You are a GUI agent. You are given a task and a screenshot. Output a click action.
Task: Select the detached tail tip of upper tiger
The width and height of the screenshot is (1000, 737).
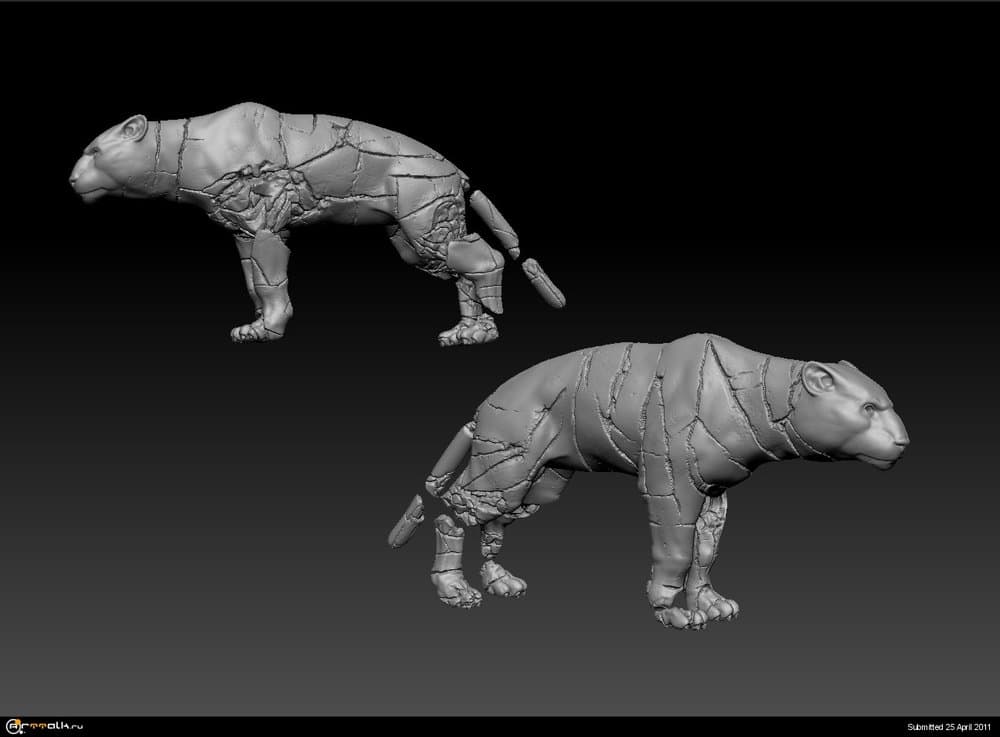click(x=544, y=282)
